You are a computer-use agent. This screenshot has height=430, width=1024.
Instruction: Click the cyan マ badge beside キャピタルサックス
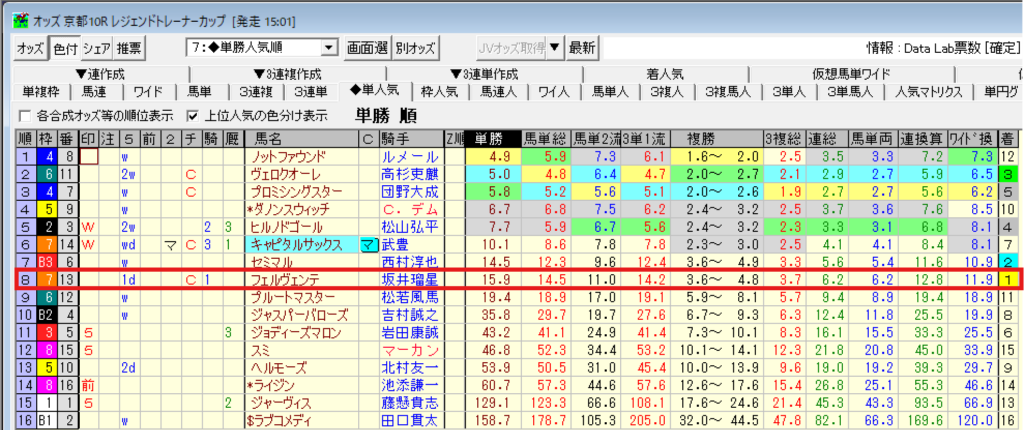pyautogui.click(x=367, y=243)
